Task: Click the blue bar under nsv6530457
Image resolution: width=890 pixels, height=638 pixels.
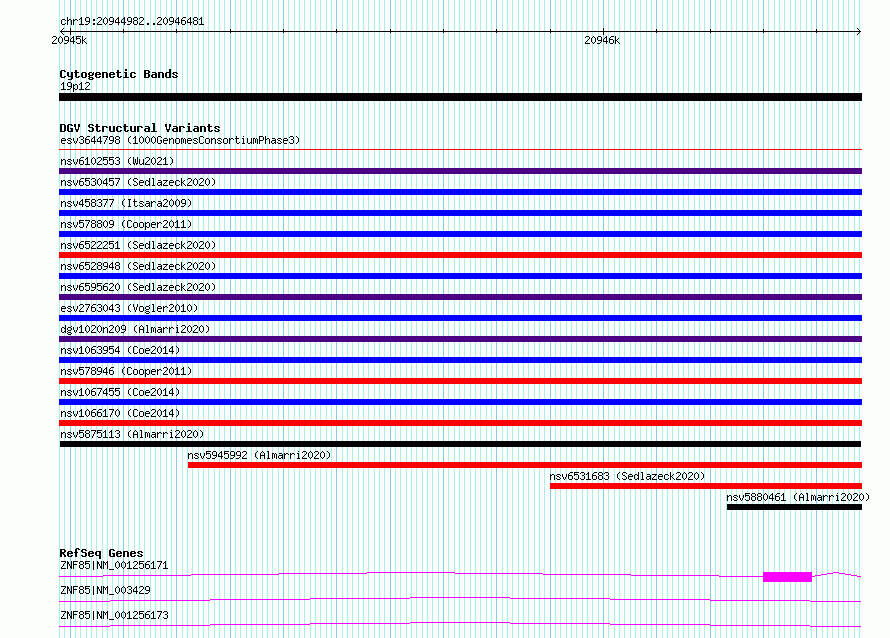Action: pyautogui.click(x=460, y=192)
